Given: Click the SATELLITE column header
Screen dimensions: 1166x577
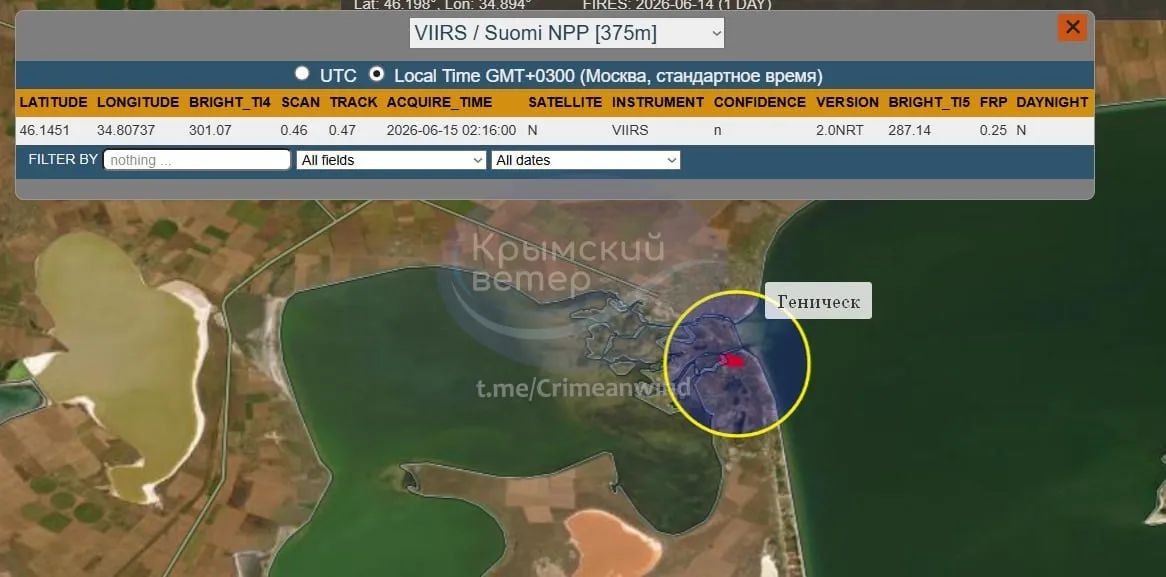Looking at the screenshot, I should click(x=565, y=103).
